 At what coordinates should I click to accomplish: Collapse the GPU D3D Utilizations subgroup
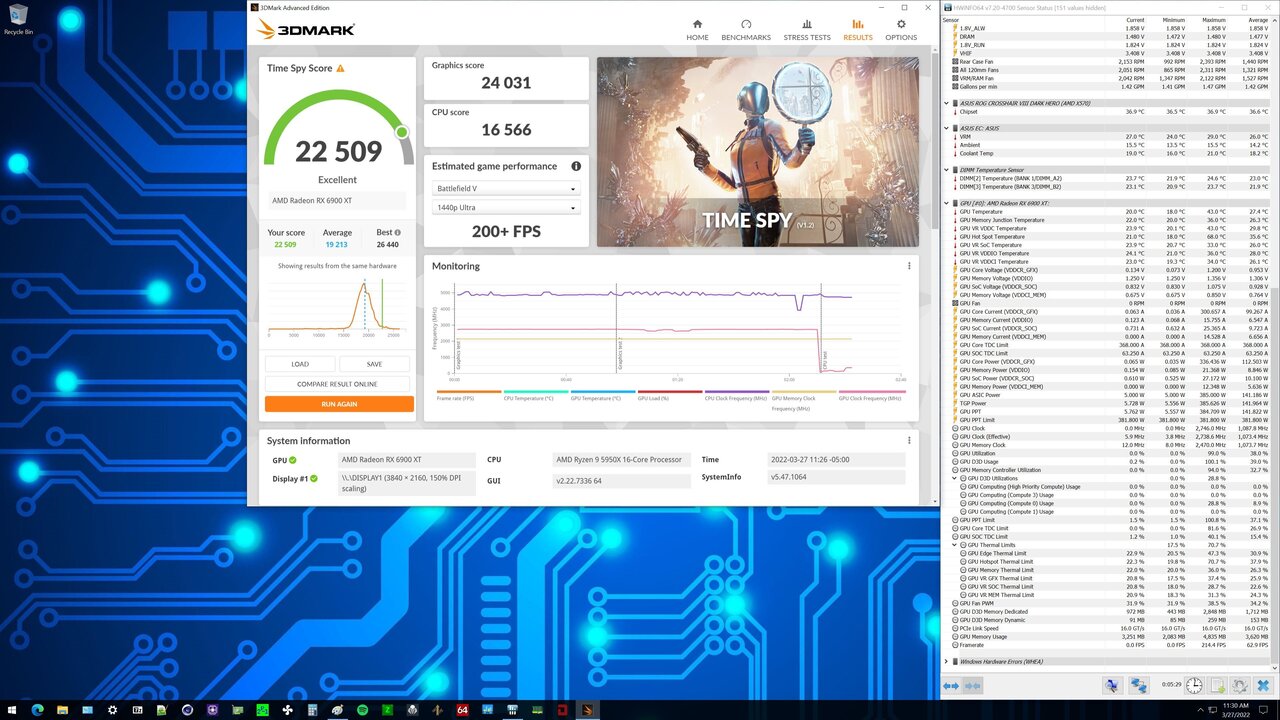click(x=954, y=479)
